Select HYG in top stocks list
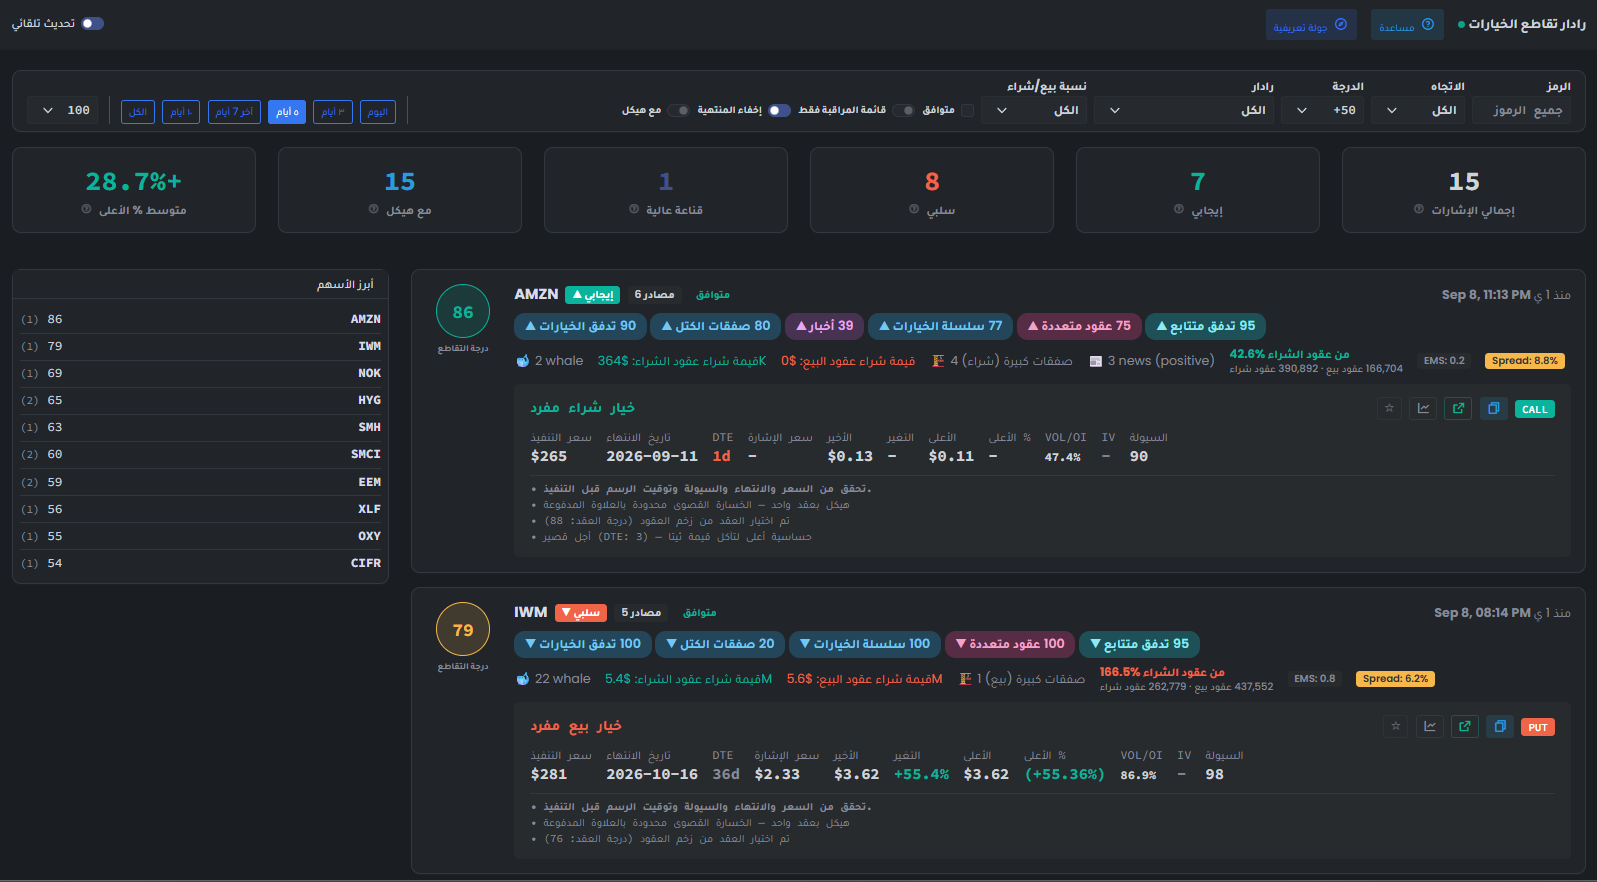The height and width of the screenshot is (882, 1597). click(200, 400)
